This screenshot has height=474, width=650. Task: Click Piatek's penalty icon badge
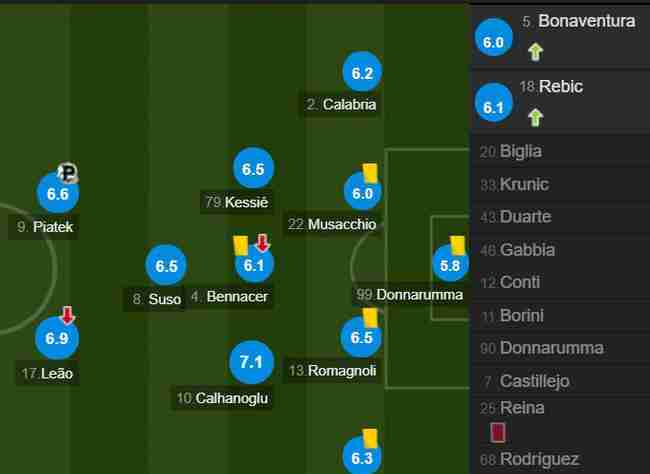coord(68,172)
